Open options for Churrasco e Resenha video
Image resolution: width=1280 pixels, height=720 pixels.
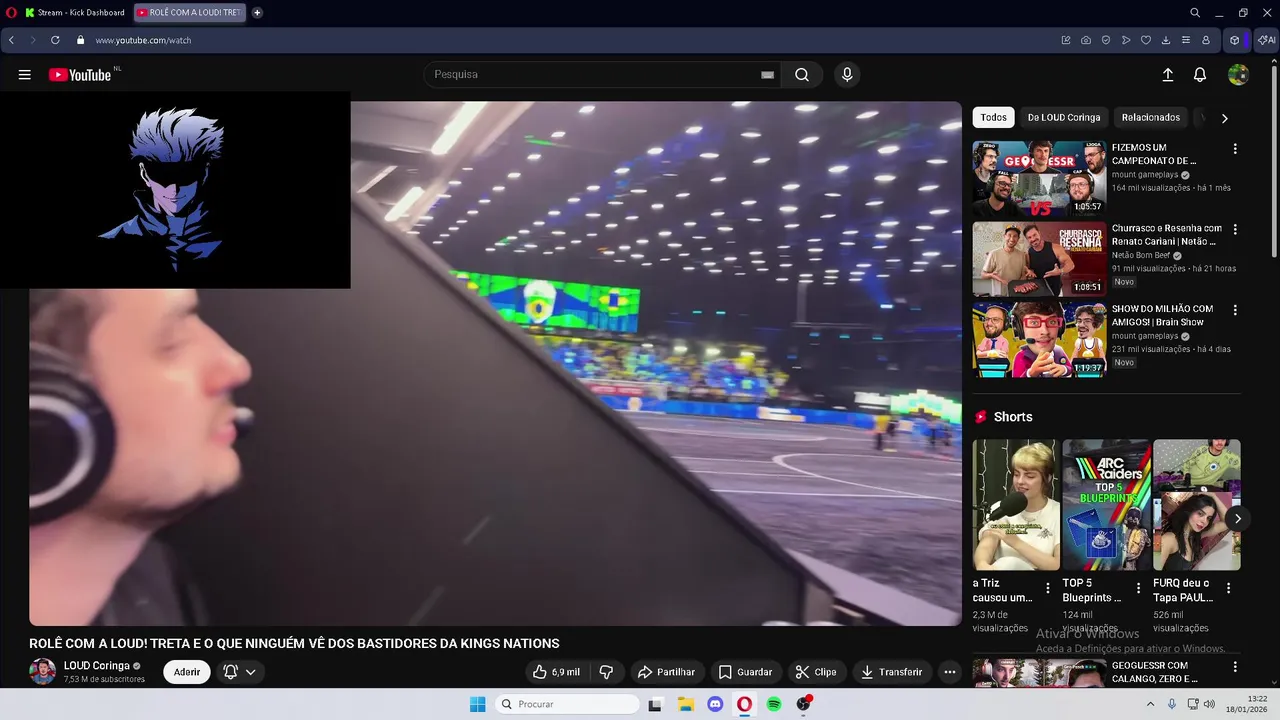tap(1234, 229)
